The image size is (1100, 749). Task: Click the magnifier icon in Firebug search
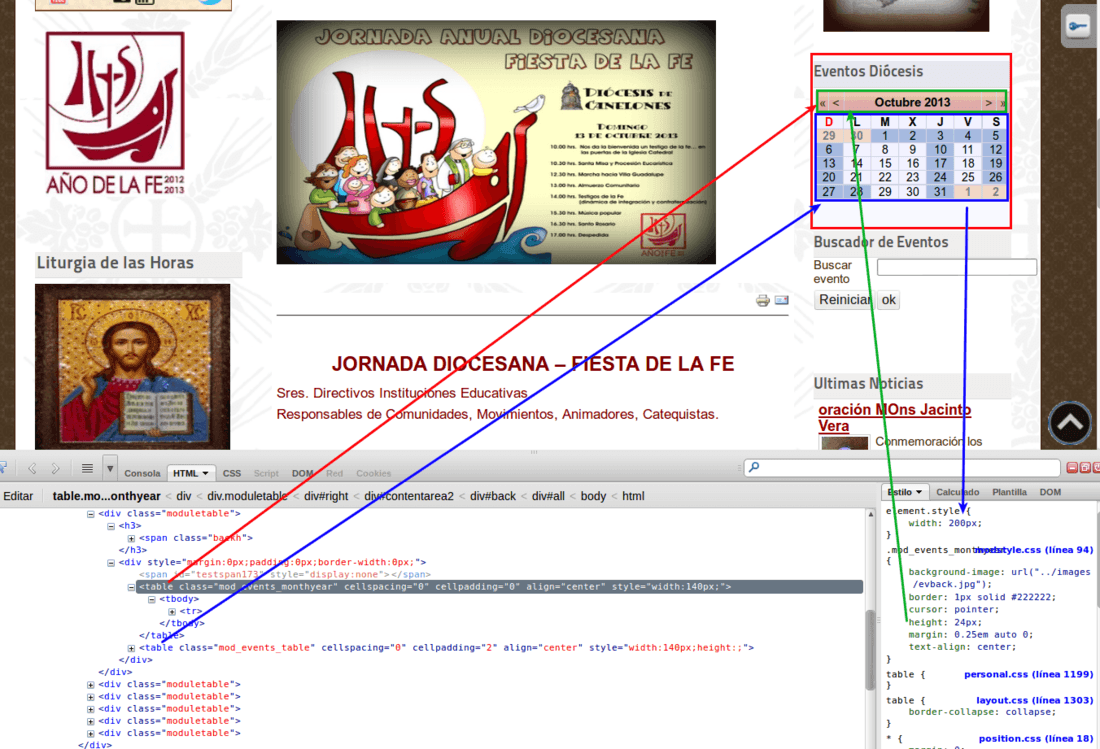[754, 467]
